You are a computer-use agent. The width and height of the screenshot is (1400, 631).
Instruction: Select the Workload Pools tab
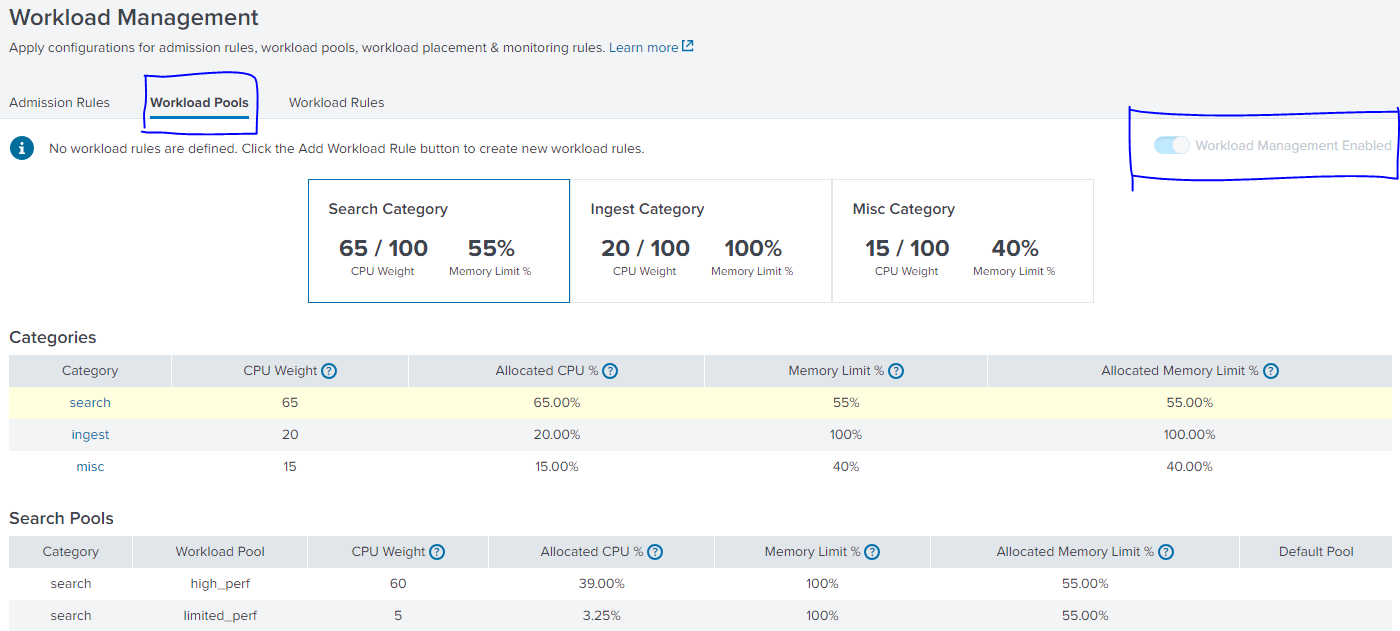coord(199,103)
